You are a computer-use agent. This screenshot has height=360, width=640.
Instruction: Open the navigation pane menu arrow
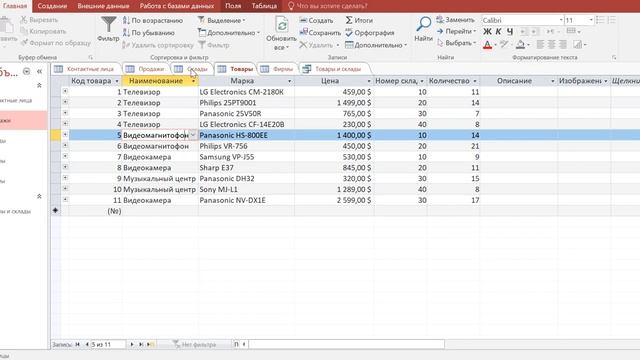tap(27, 71)
